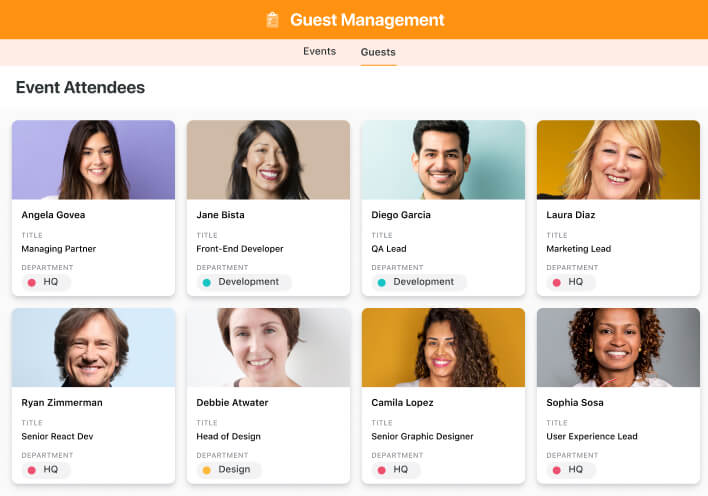Click the Head of Design title text

coord(228,436)
